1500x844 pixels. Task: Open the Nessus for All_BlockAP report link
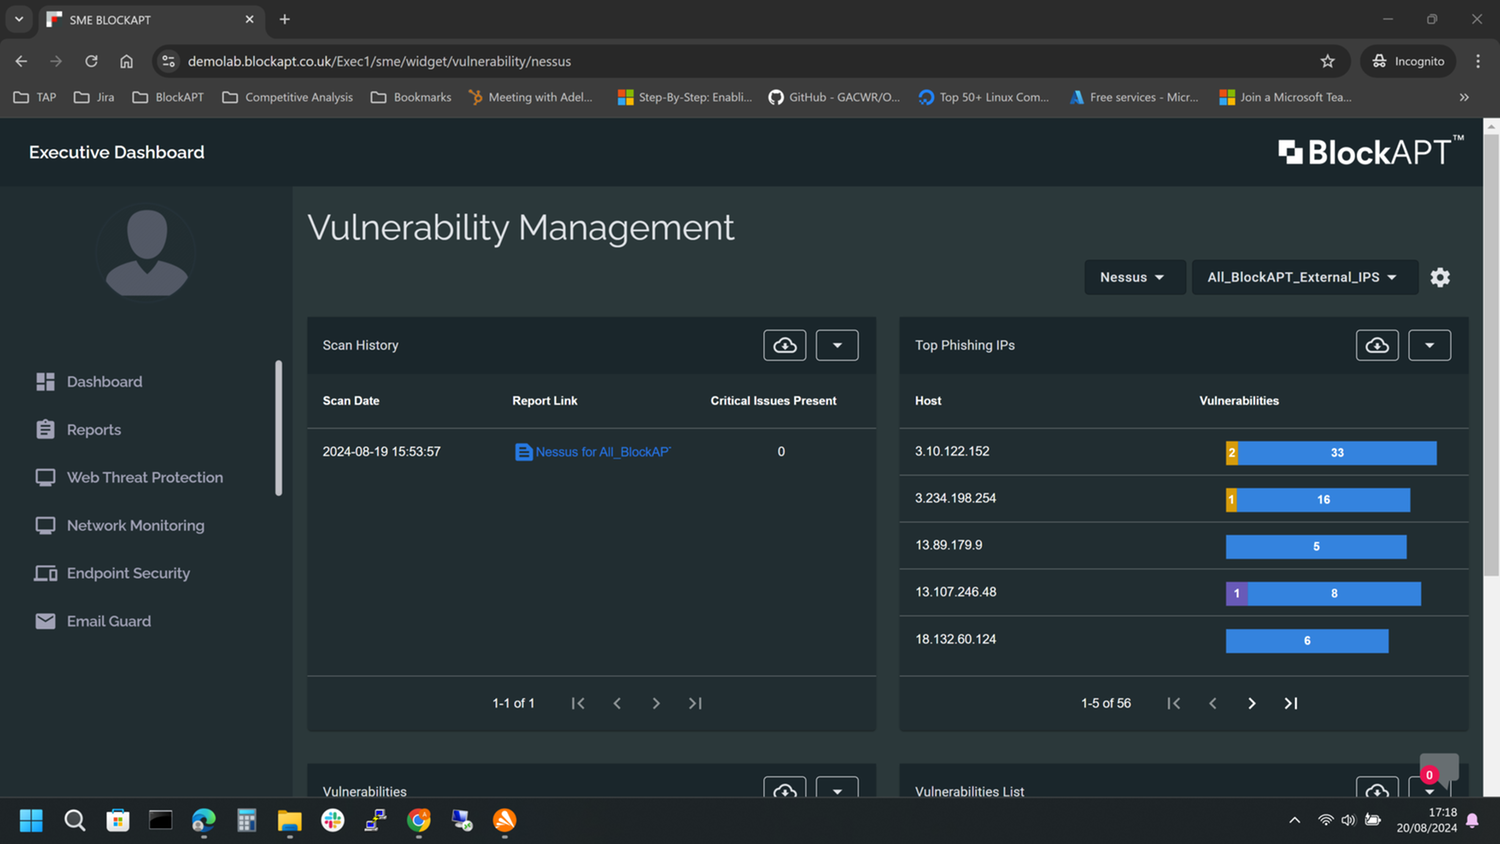click(x=593, y=452)
